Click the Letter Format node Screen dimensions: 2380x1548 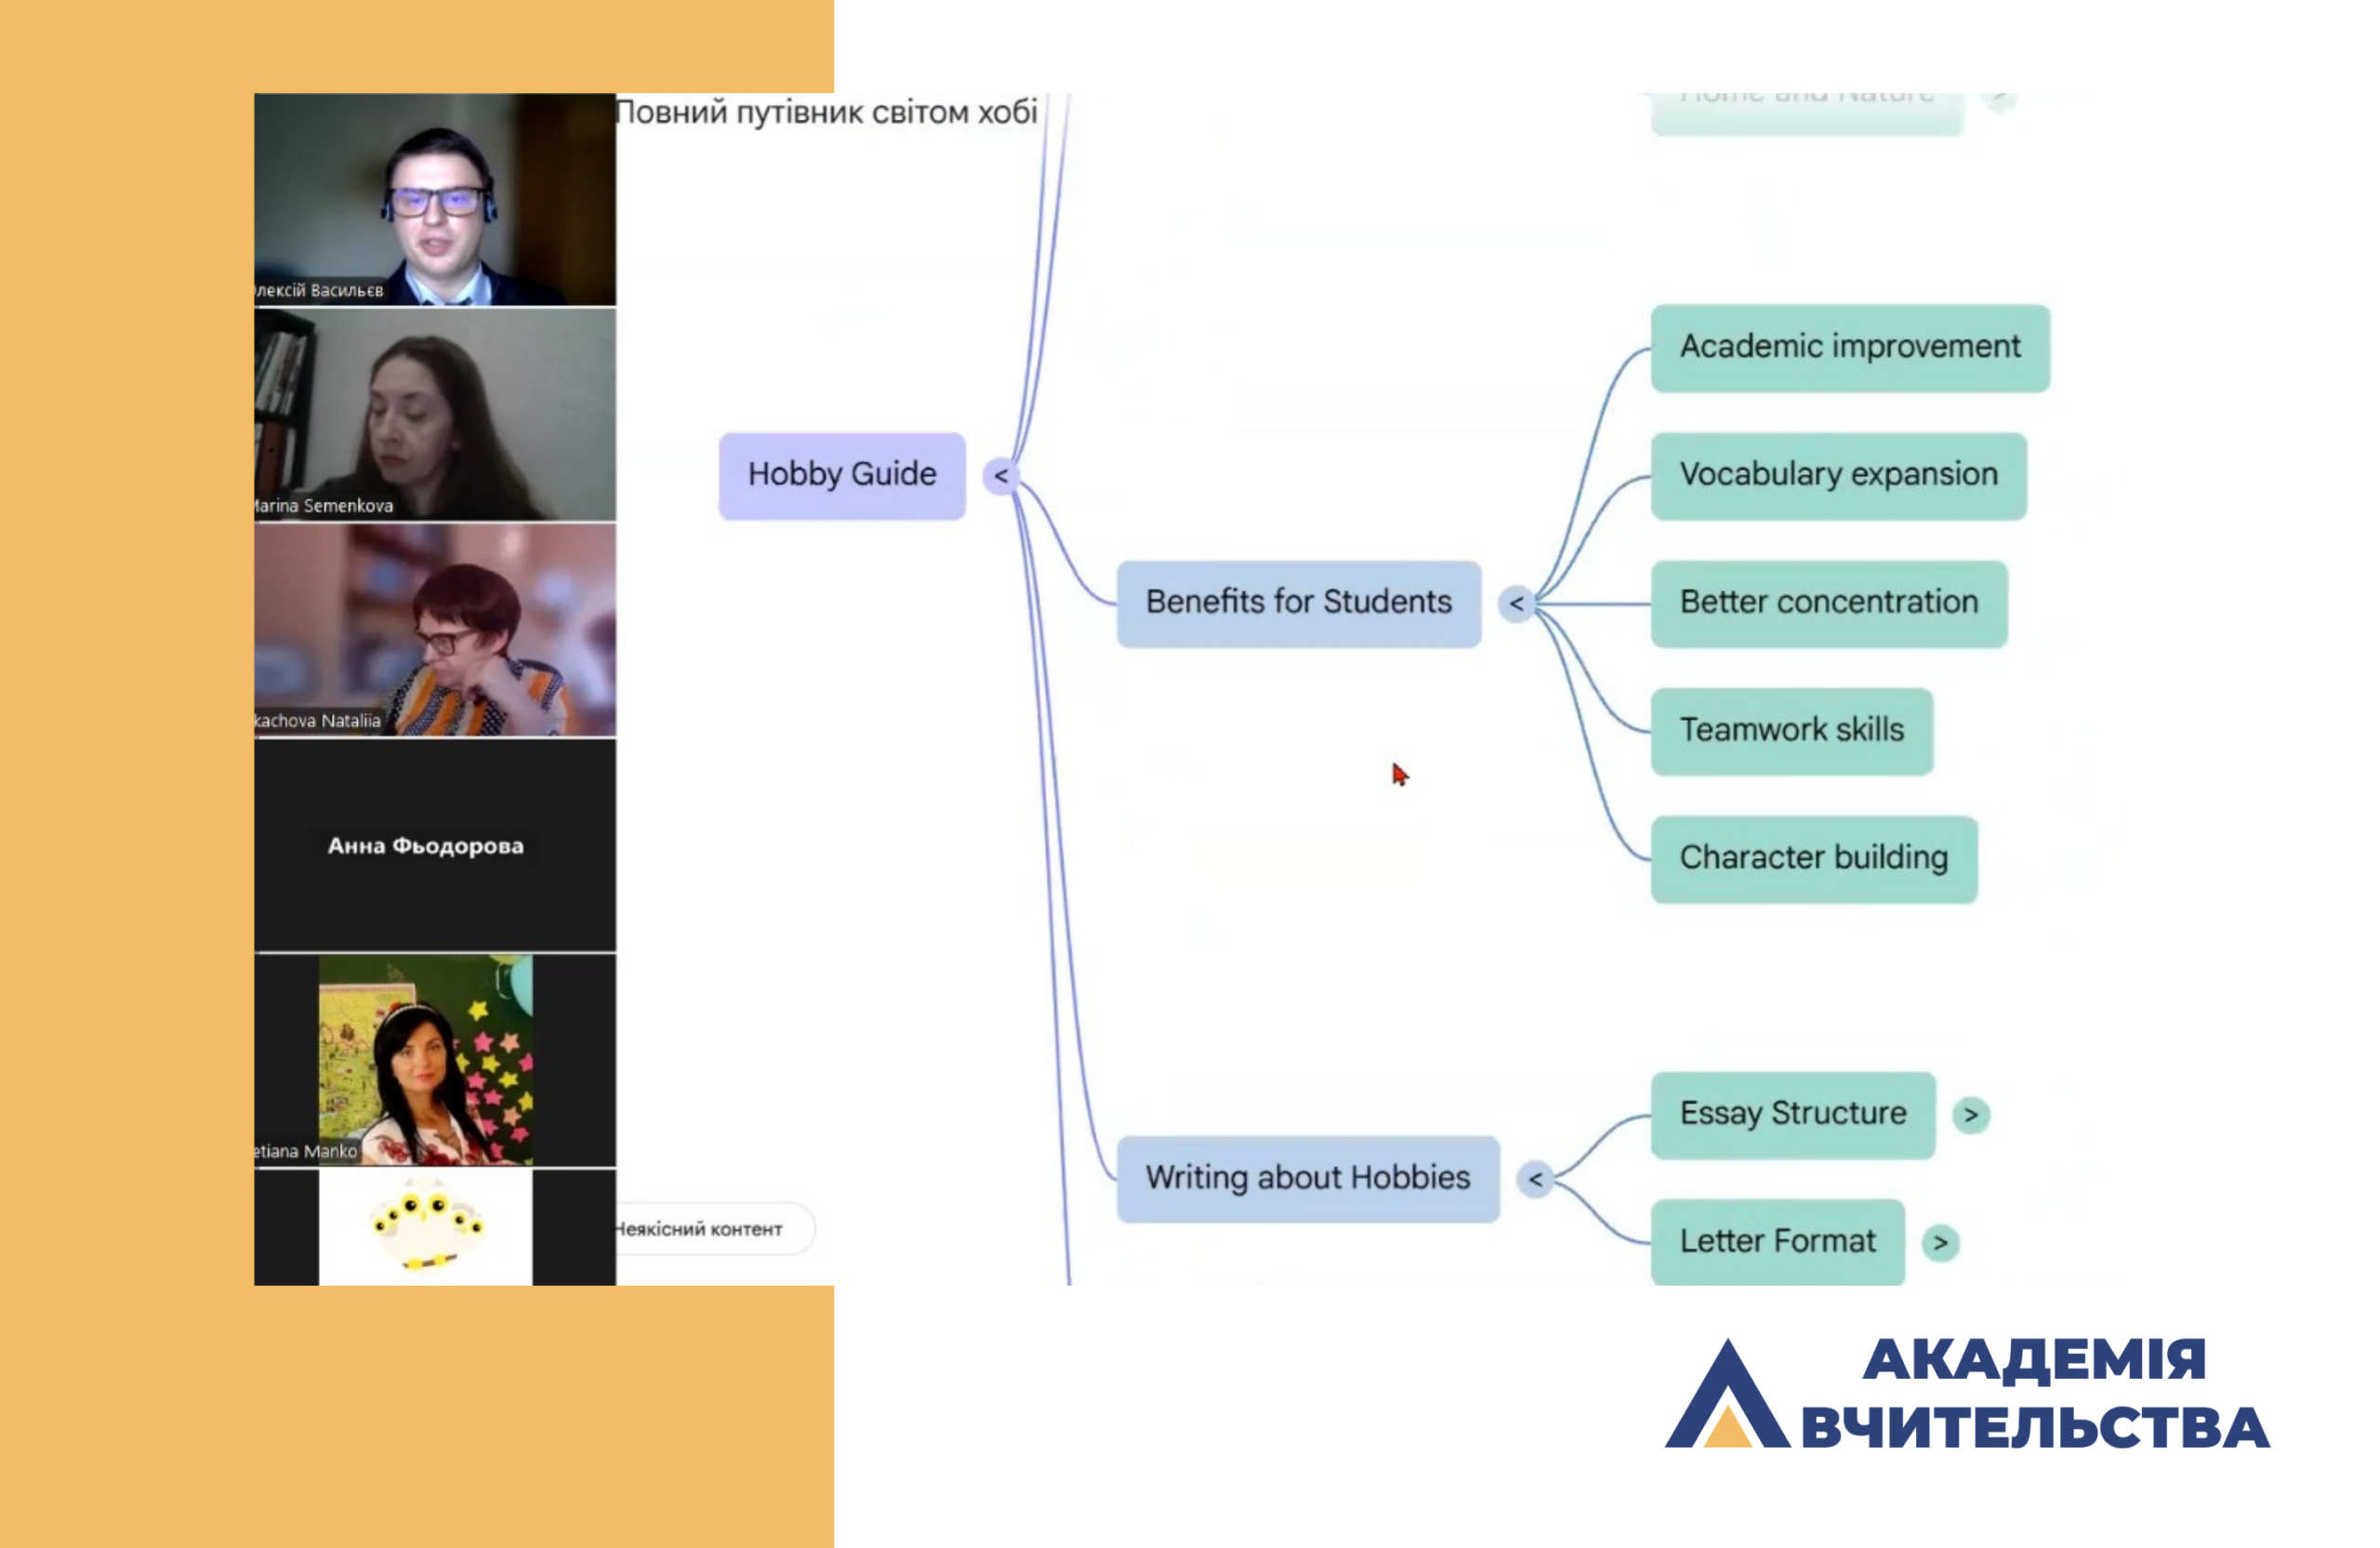(1777, 1242)
